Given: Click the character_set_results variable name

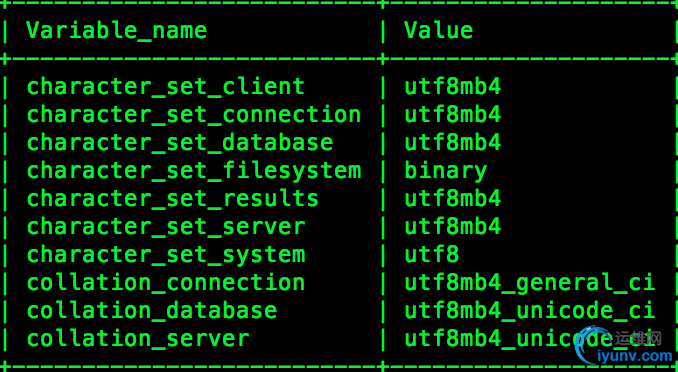Looking at the screenshot, I should click(x=173, y=199).
